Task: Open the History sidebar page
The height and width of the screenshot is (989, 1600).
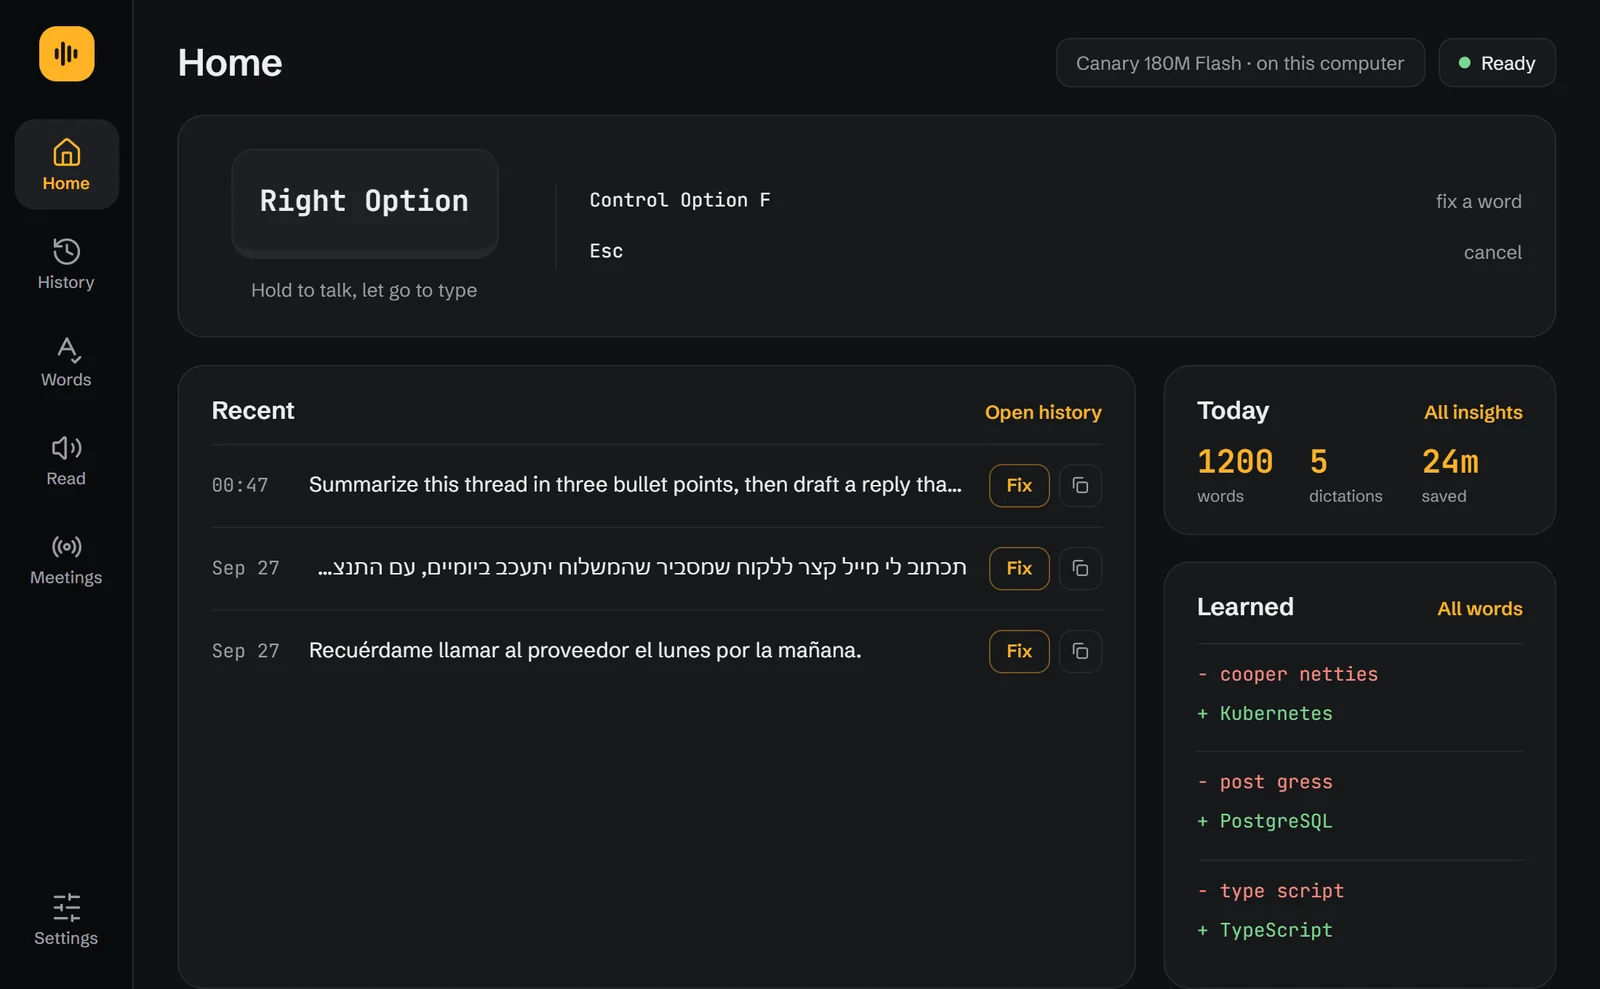Action: coord(67,264)
